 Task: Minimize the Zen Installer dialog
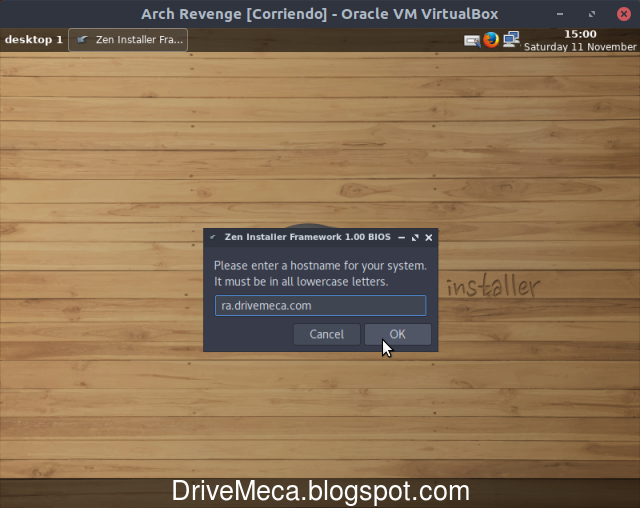[x=401, y=237]
